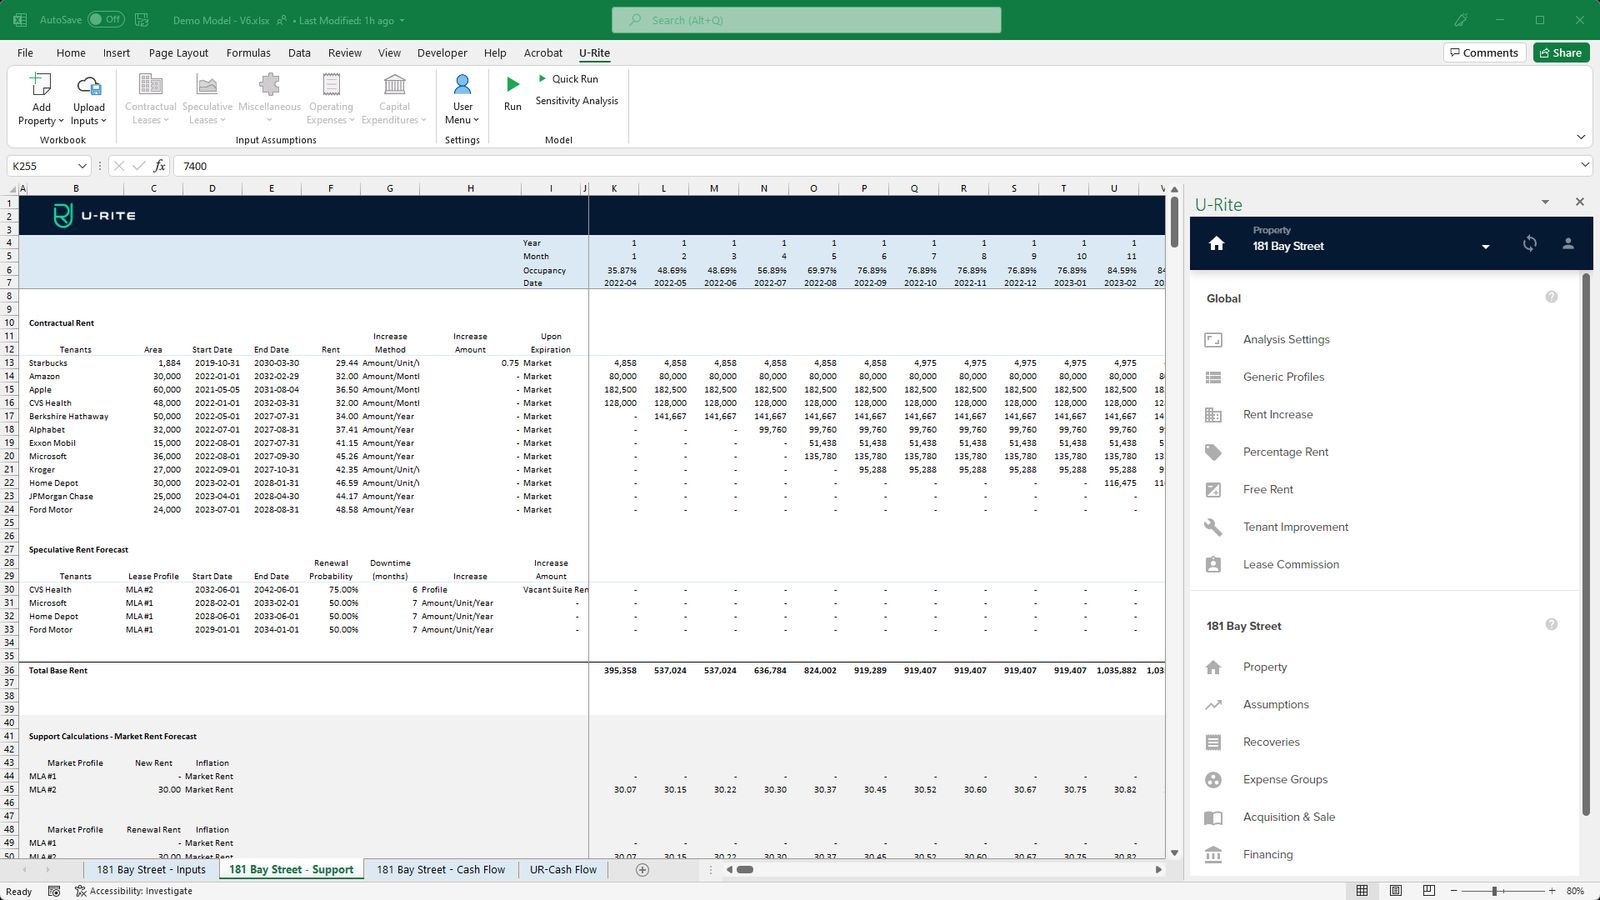Expand the 181 Bay Street property dropdown
This screenshot has width=1600, height=900.
[x=1483, y=245]
